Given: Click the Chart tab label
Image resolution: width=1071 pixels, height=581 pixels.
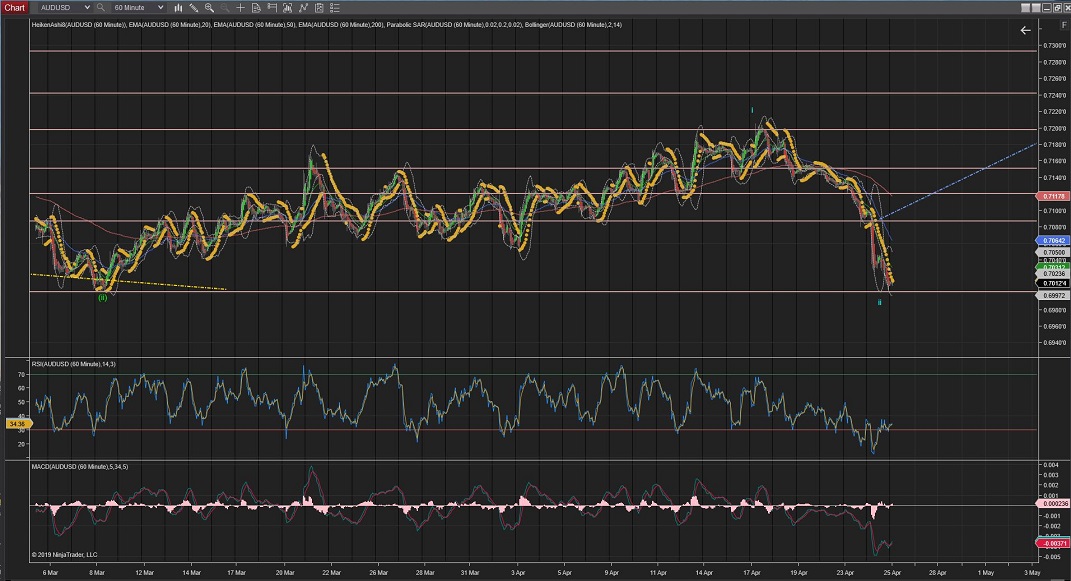Looking at the screenshot, I should coord(14,7).
